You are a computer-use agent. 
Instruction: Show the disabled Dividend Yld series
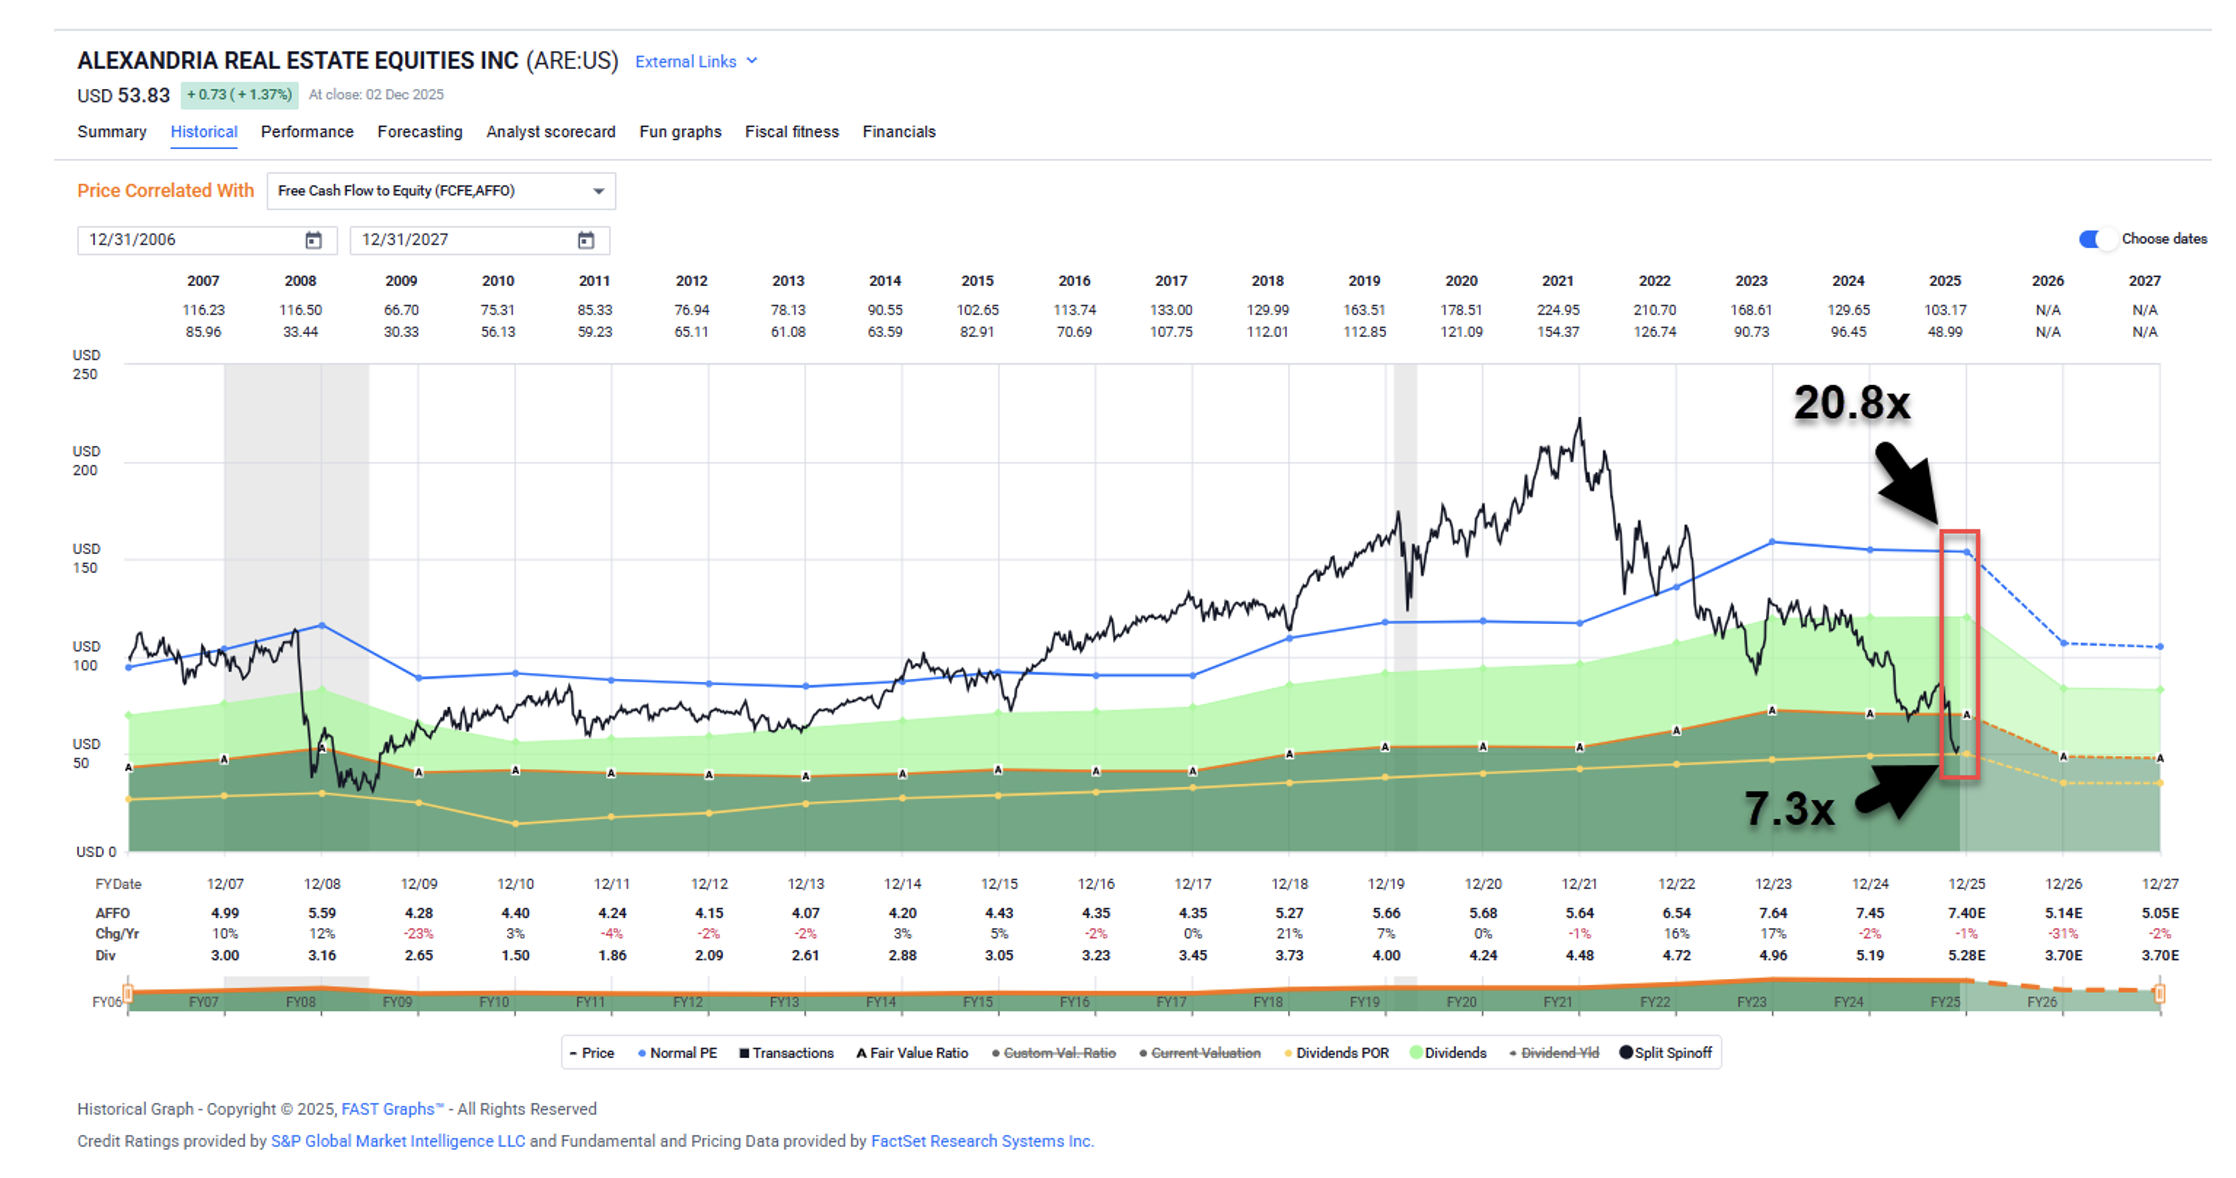(x=1558, y=1053)
